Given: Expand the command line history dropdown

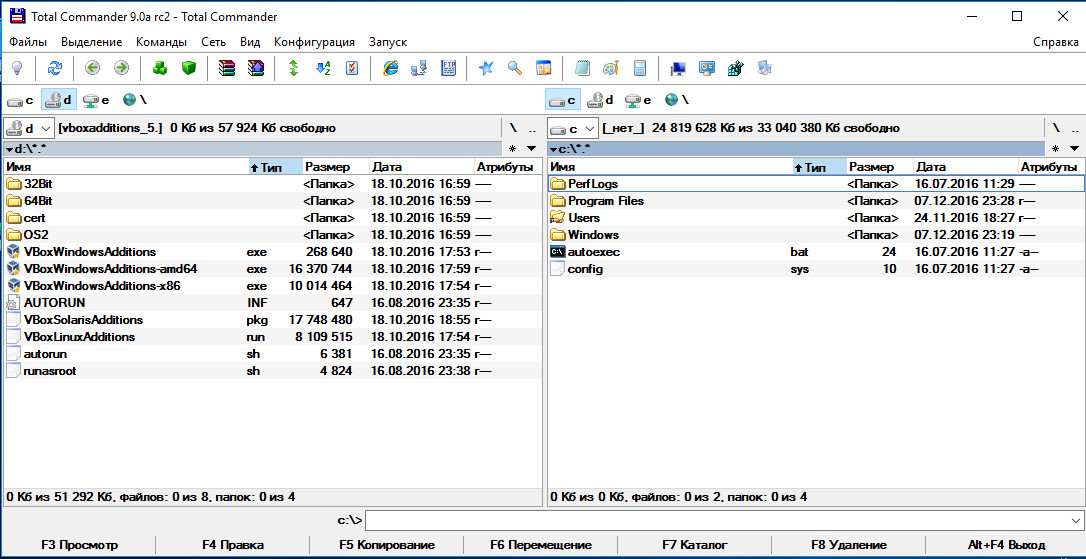Looking at the screenshot, I should [1075, 520].
